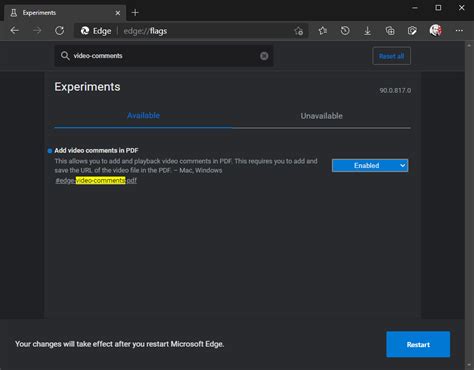Open the Settings and more menu
Image resolution: width=474 pixels, height=370 pixels.
click(459, 31)
